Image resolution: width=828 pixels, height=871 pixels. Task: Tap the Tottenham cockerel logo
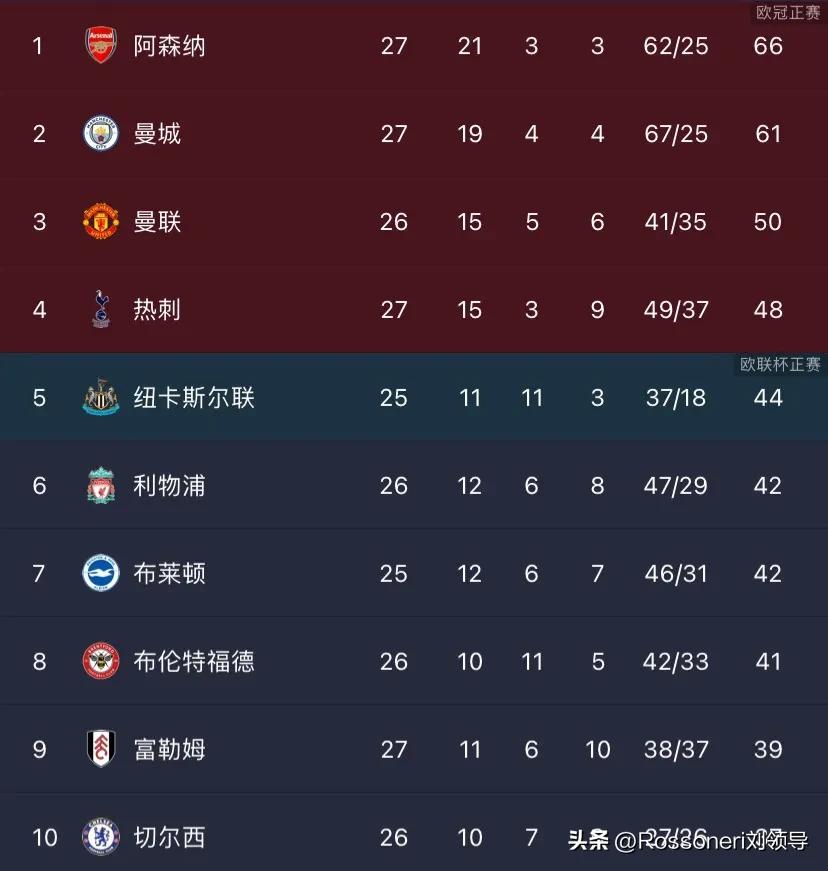click(x=101, y=309)
